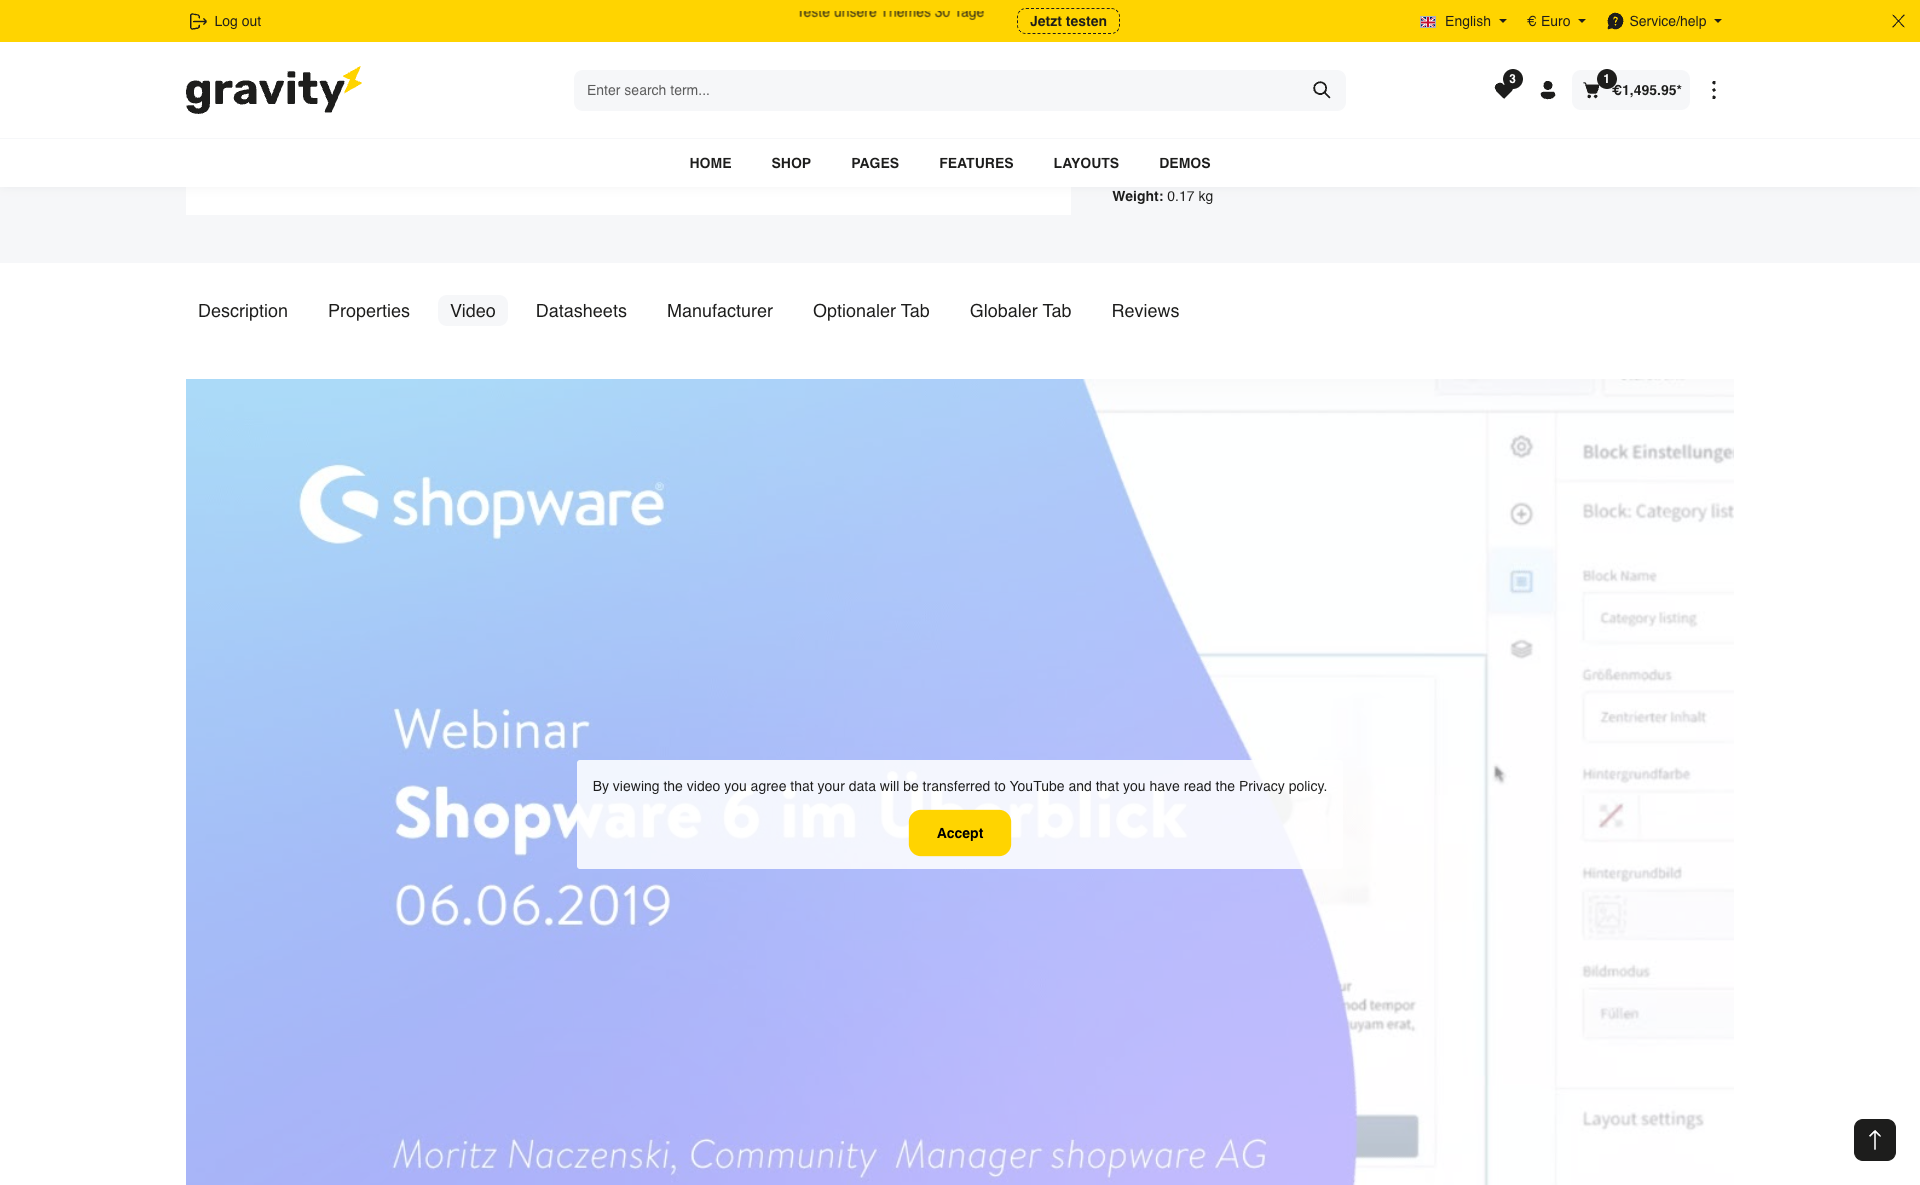Click into the search term field

pos(940,90)
